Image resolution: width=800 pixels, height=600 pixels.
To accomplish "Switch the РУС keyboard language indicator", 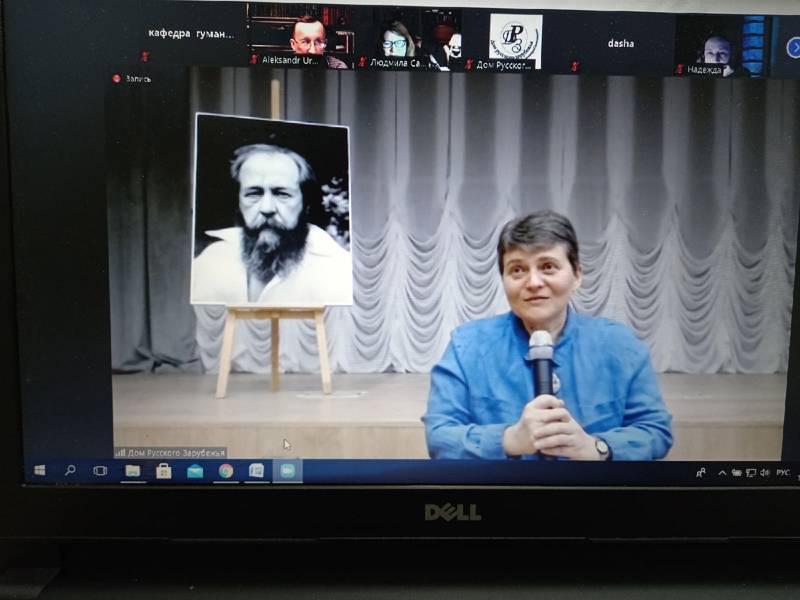I will coord(782,473).
